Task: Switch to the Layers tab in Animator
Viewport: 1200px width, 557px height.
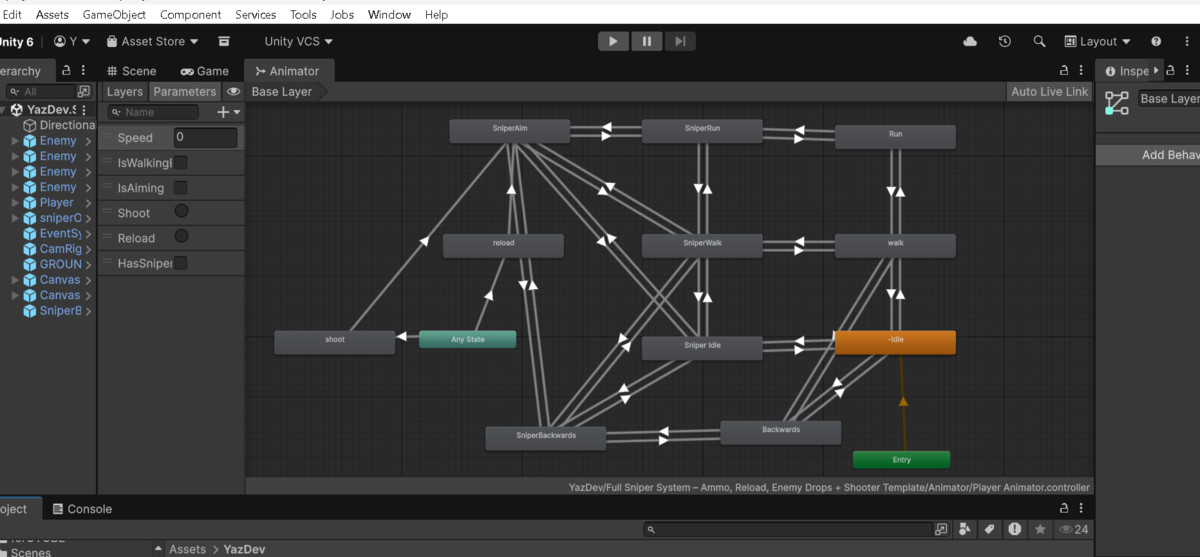Action: tap(125, 91)
